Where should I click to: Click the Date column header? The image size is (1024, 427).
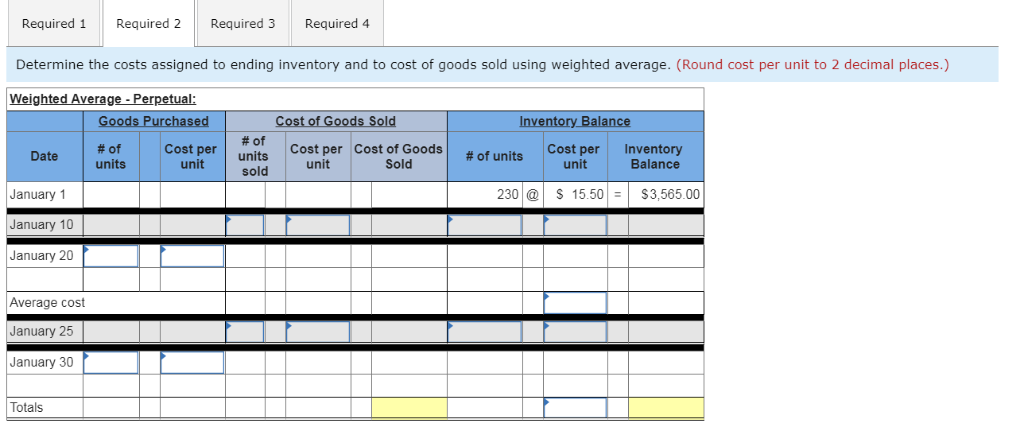(44, 156)
